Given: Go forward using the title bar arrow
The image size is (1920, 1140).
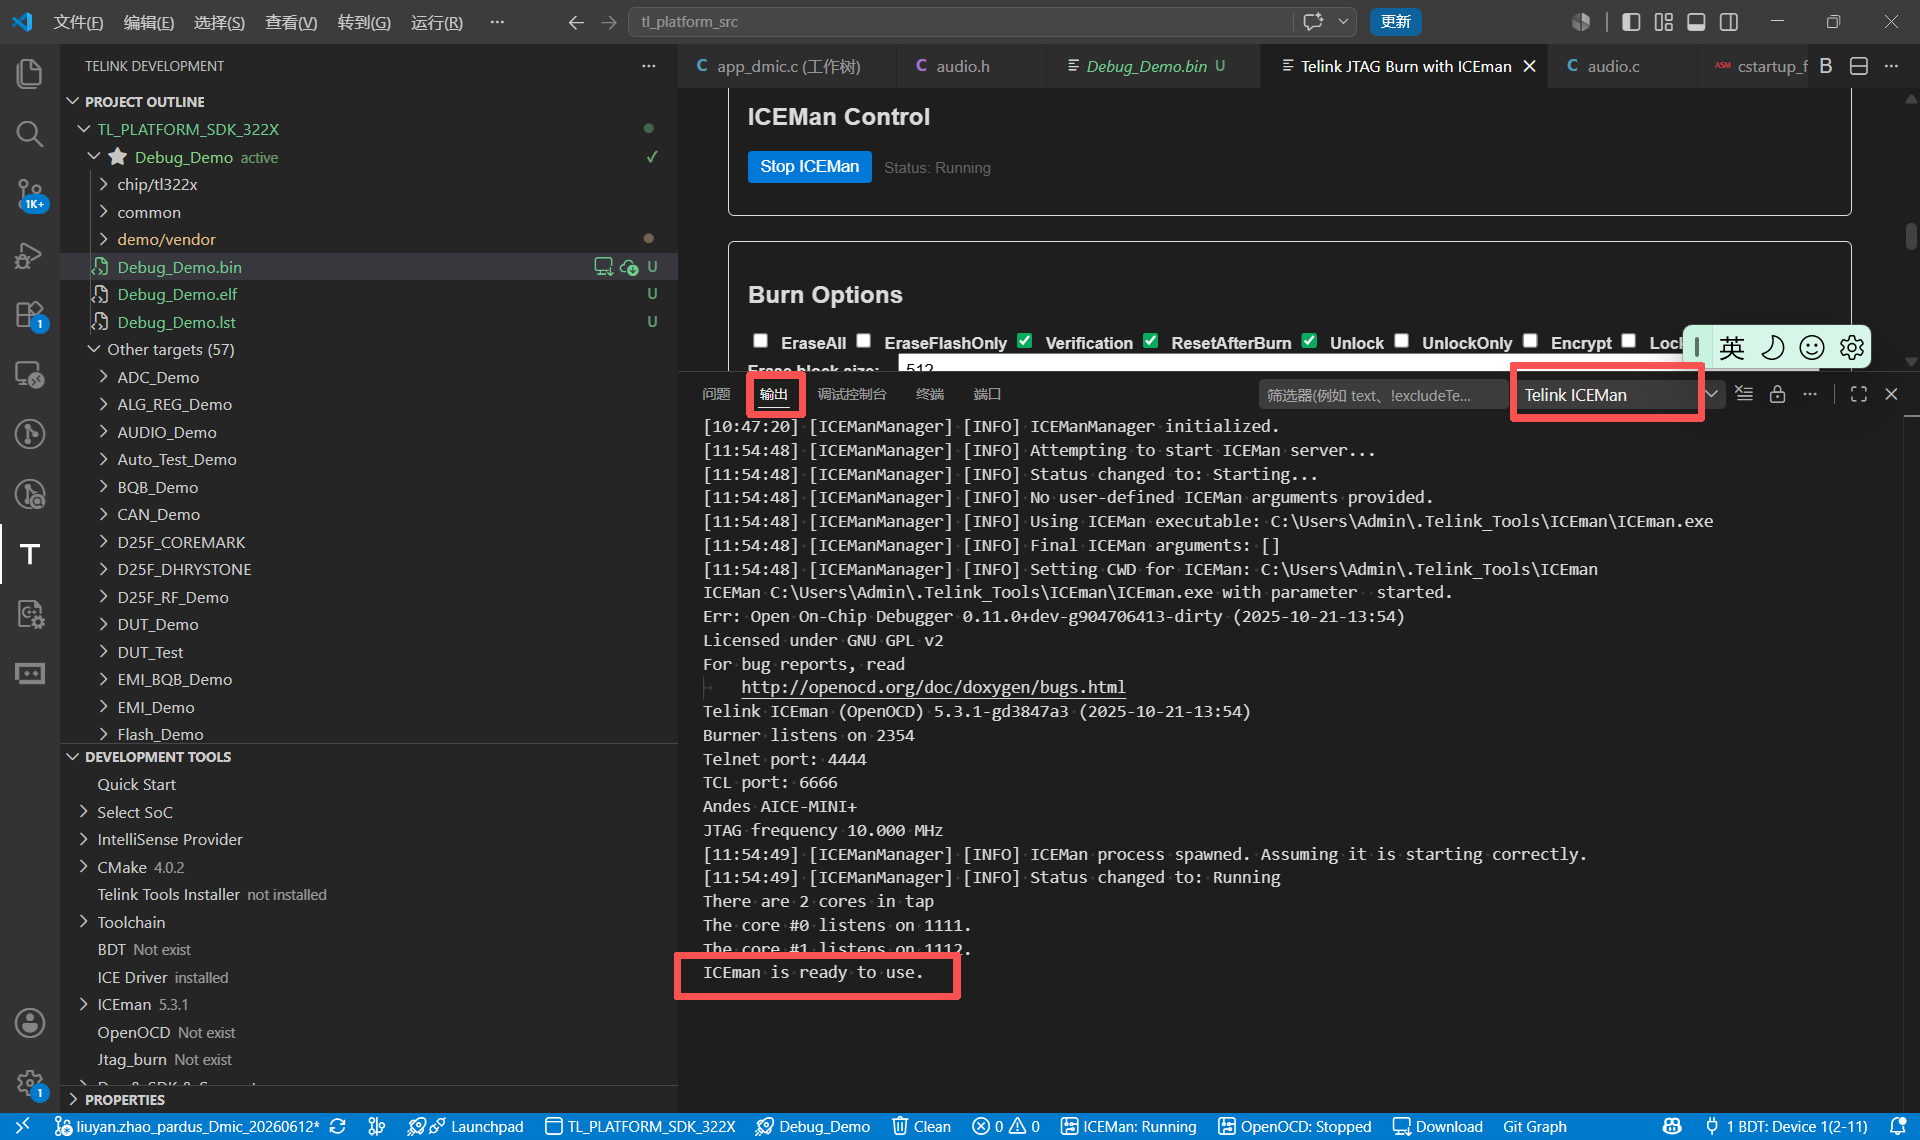Looking at the screenshot, I should (609, 22).
